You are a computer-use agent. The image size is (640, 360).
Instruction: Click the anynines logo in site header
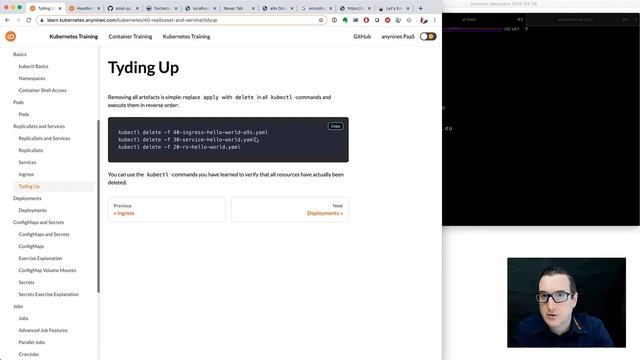coord(11,36)
